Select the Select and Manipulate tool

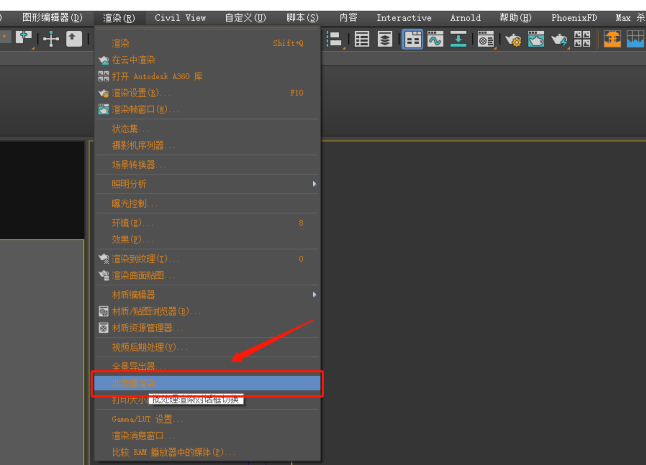tap(51, 39)
